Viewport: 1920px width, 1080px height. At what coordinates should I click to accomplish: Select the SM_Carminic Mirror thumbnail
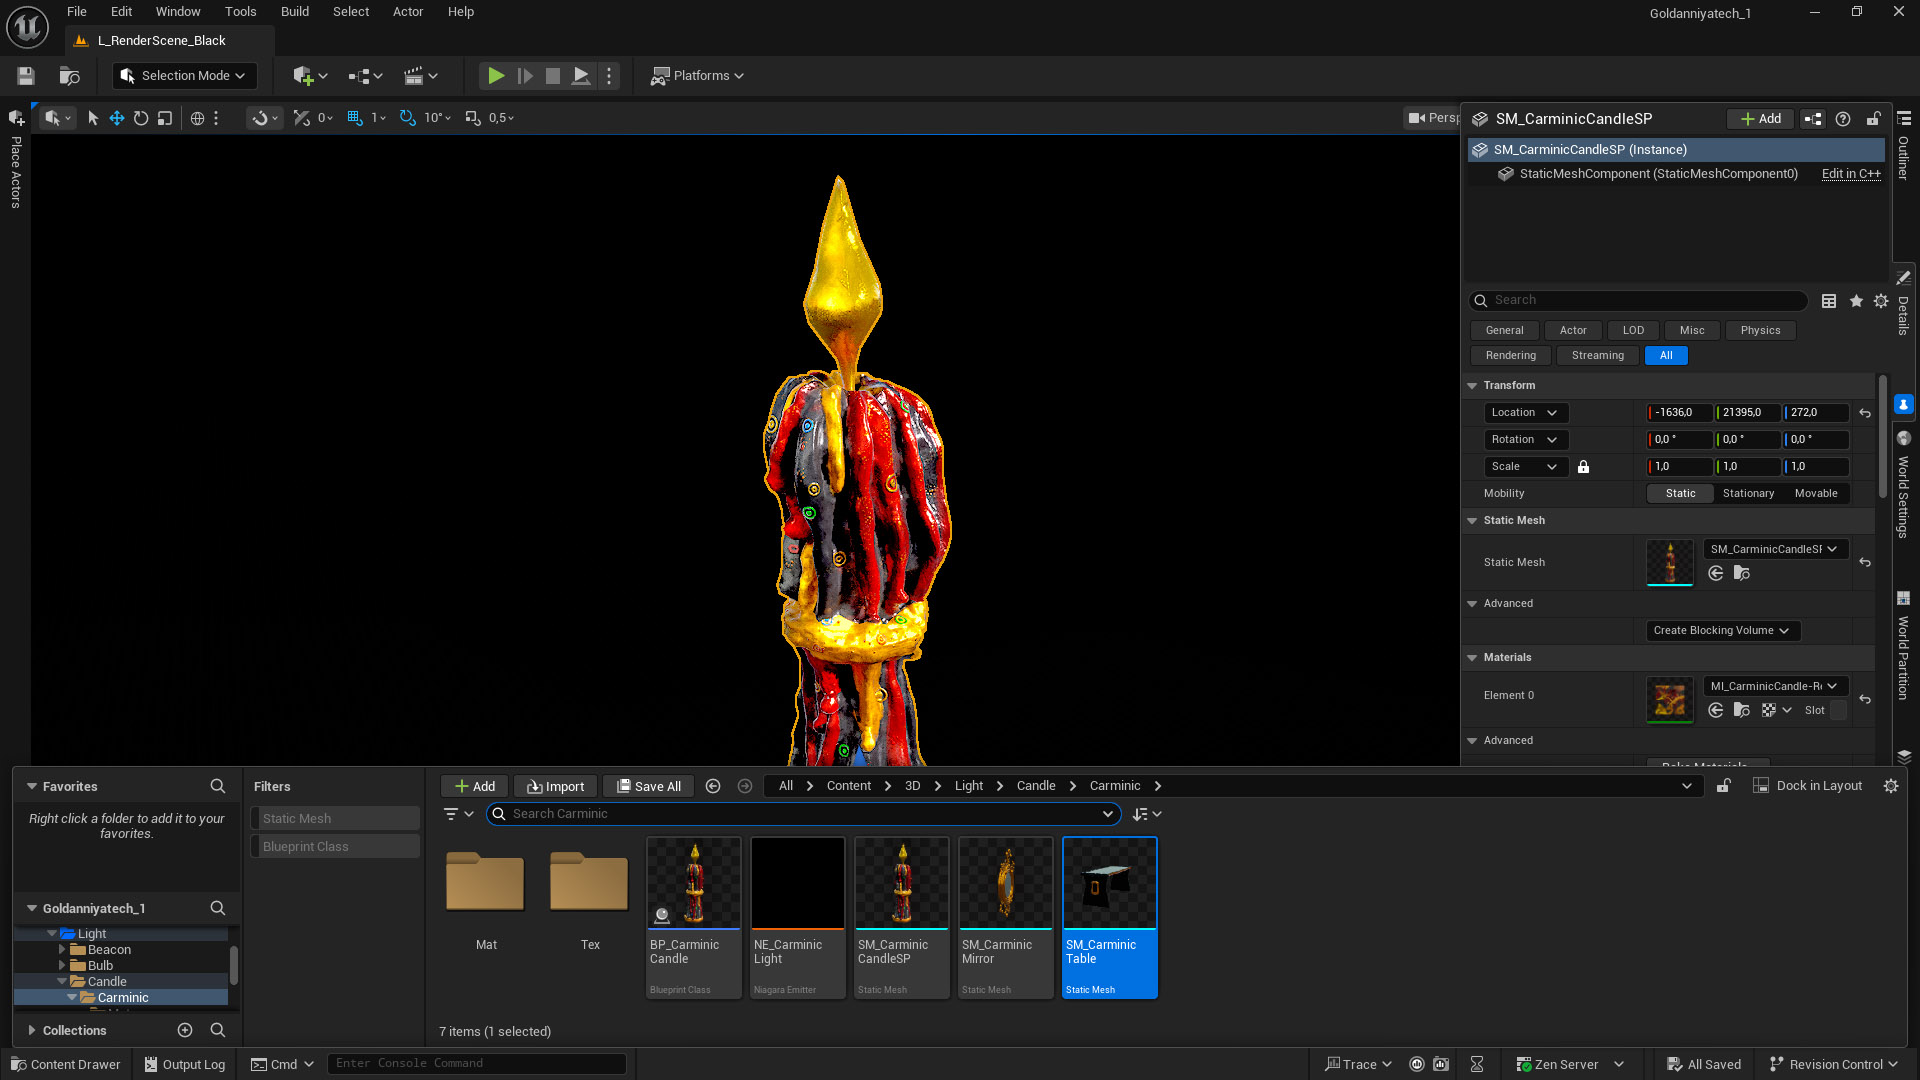pos(1004,882)
